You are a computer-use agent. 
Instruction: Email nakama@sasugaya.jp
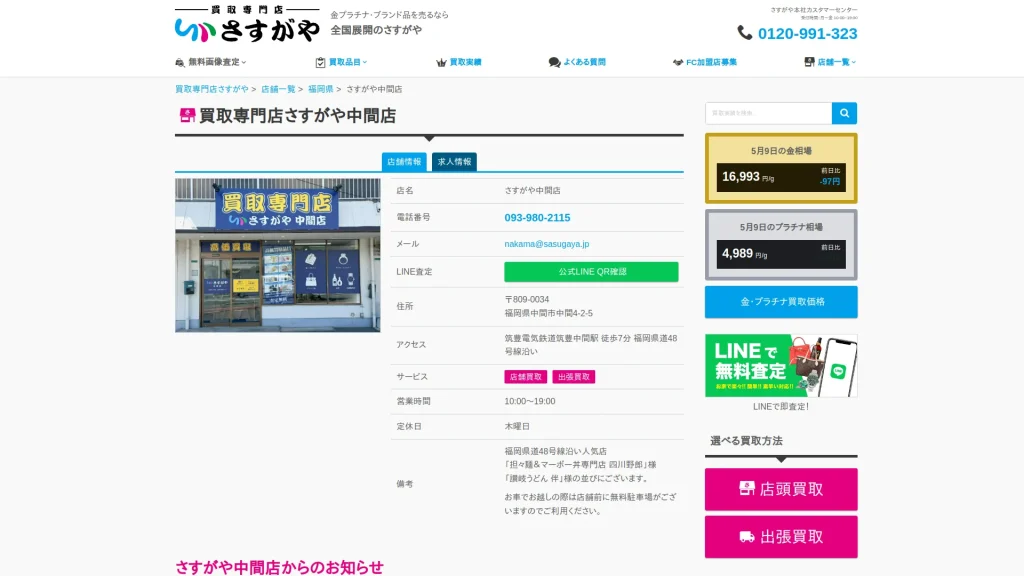coord(547,244)
